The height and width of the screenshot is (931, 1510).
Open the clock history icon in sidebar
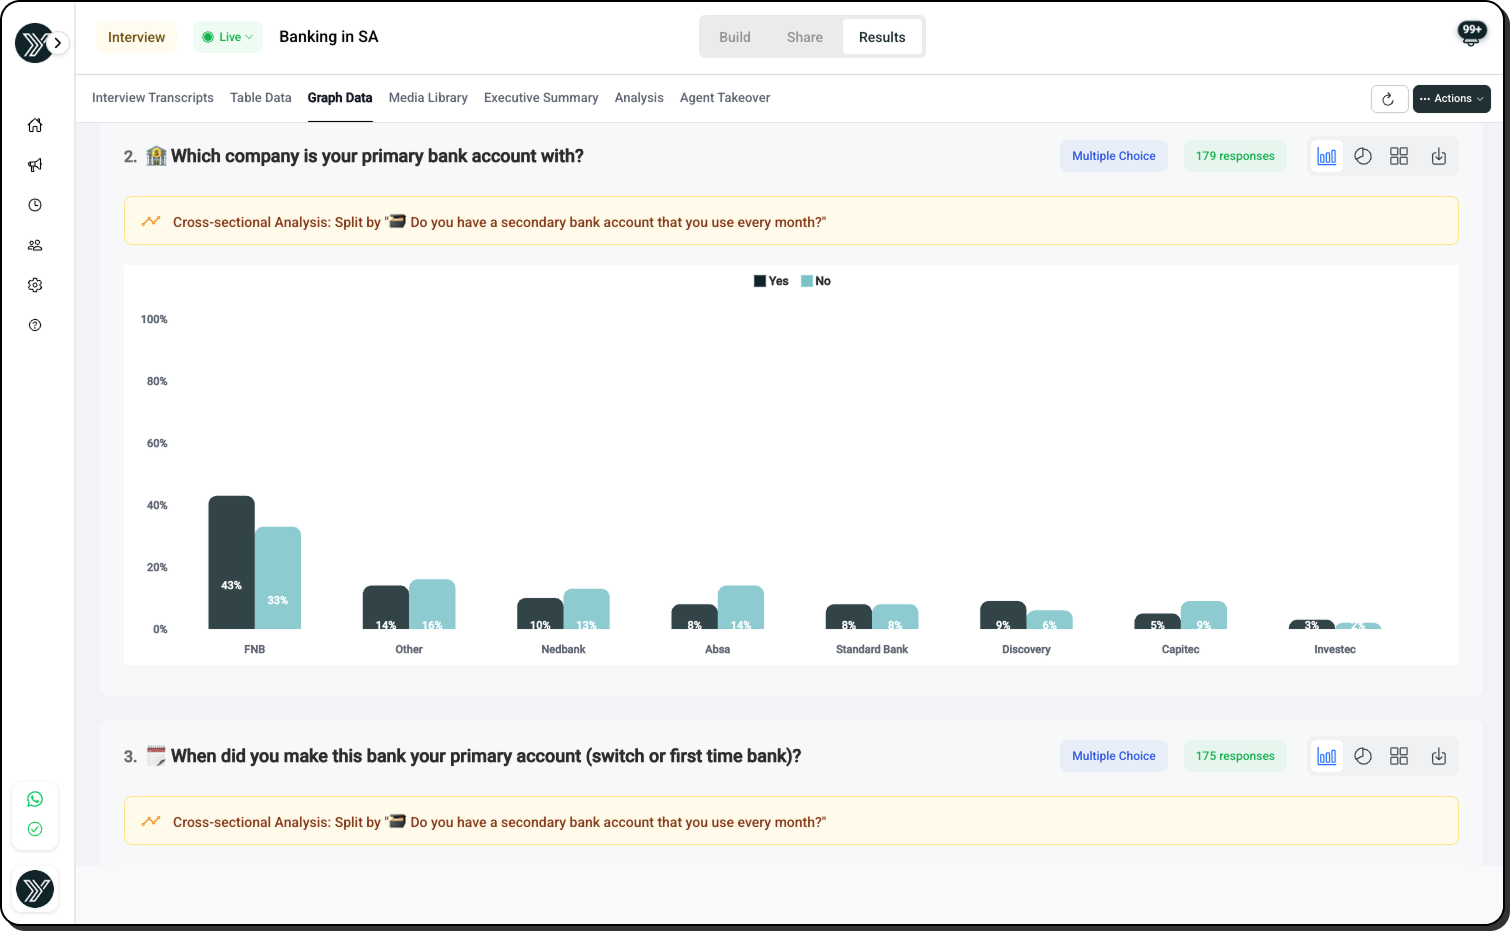coord(35,205)
